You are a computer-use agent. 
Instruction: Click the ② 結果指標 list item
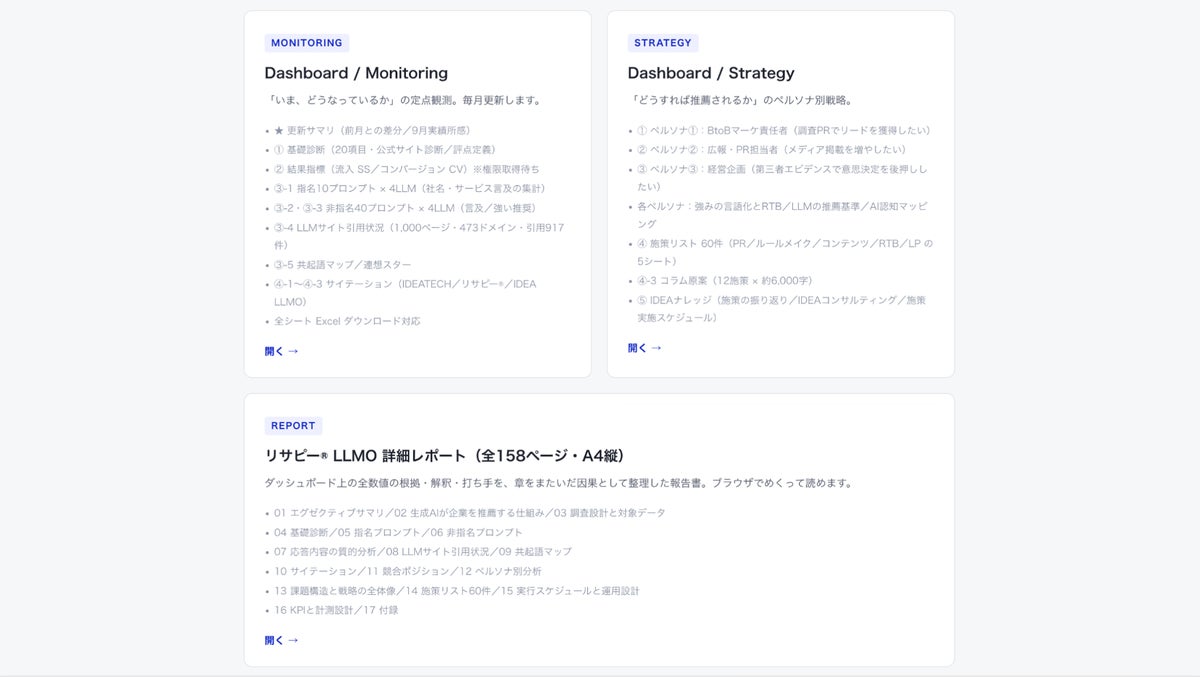[x=406, y=169]
